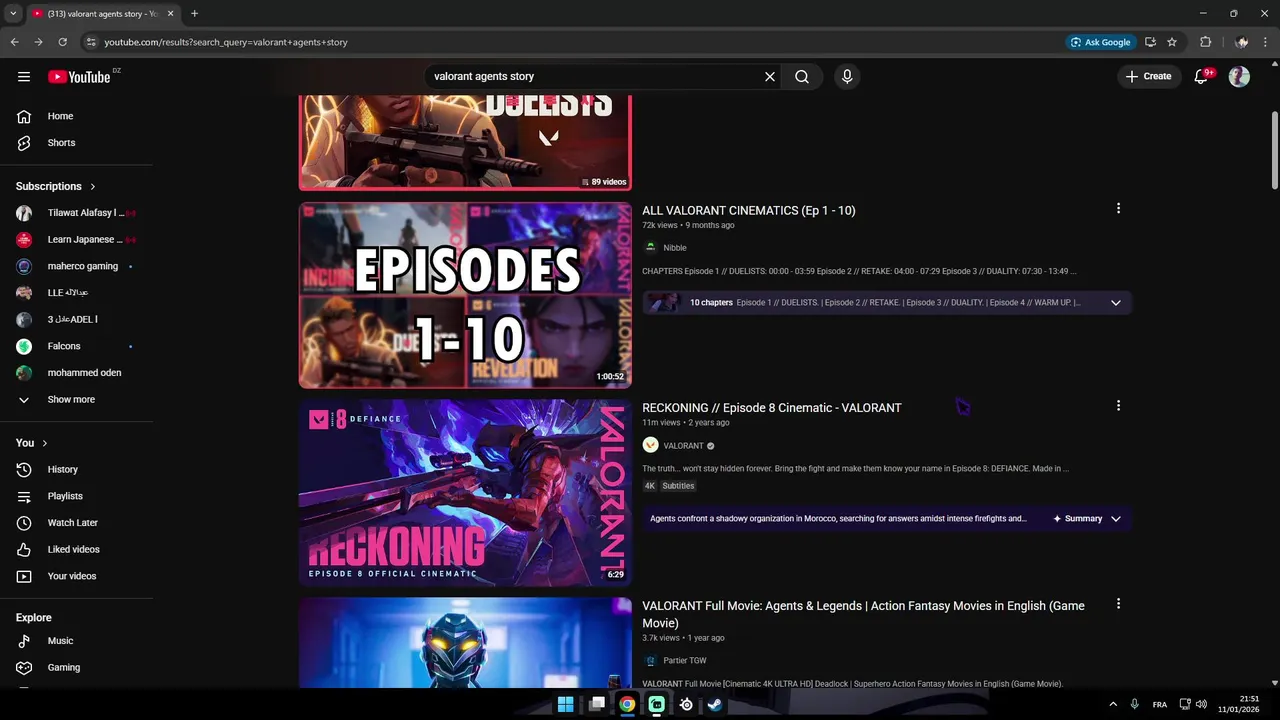Open taskbar volume control

pos(1201,704)
